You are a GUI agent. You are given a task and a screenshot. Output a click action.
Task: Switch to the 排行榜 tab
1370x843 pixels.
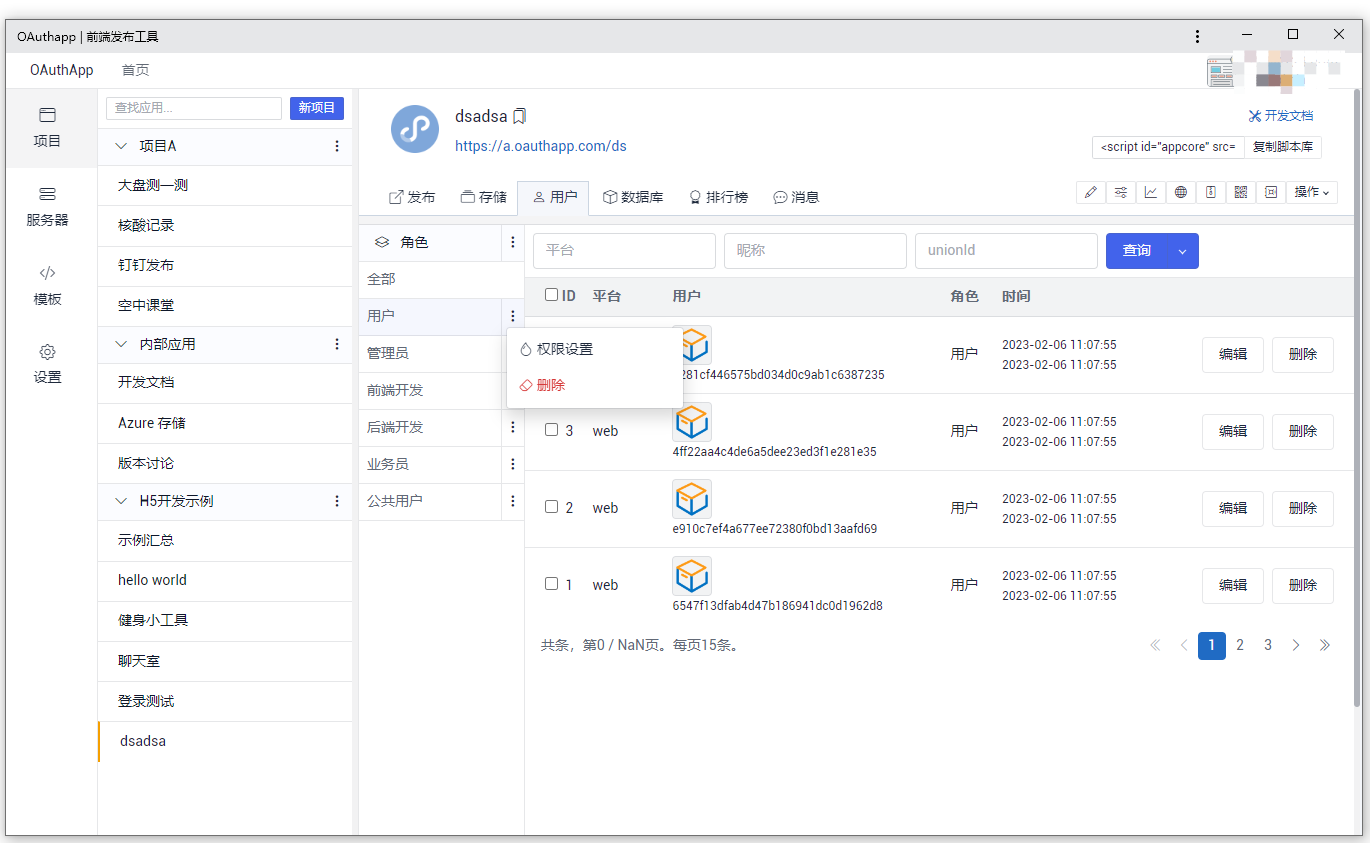coord(718,197)
